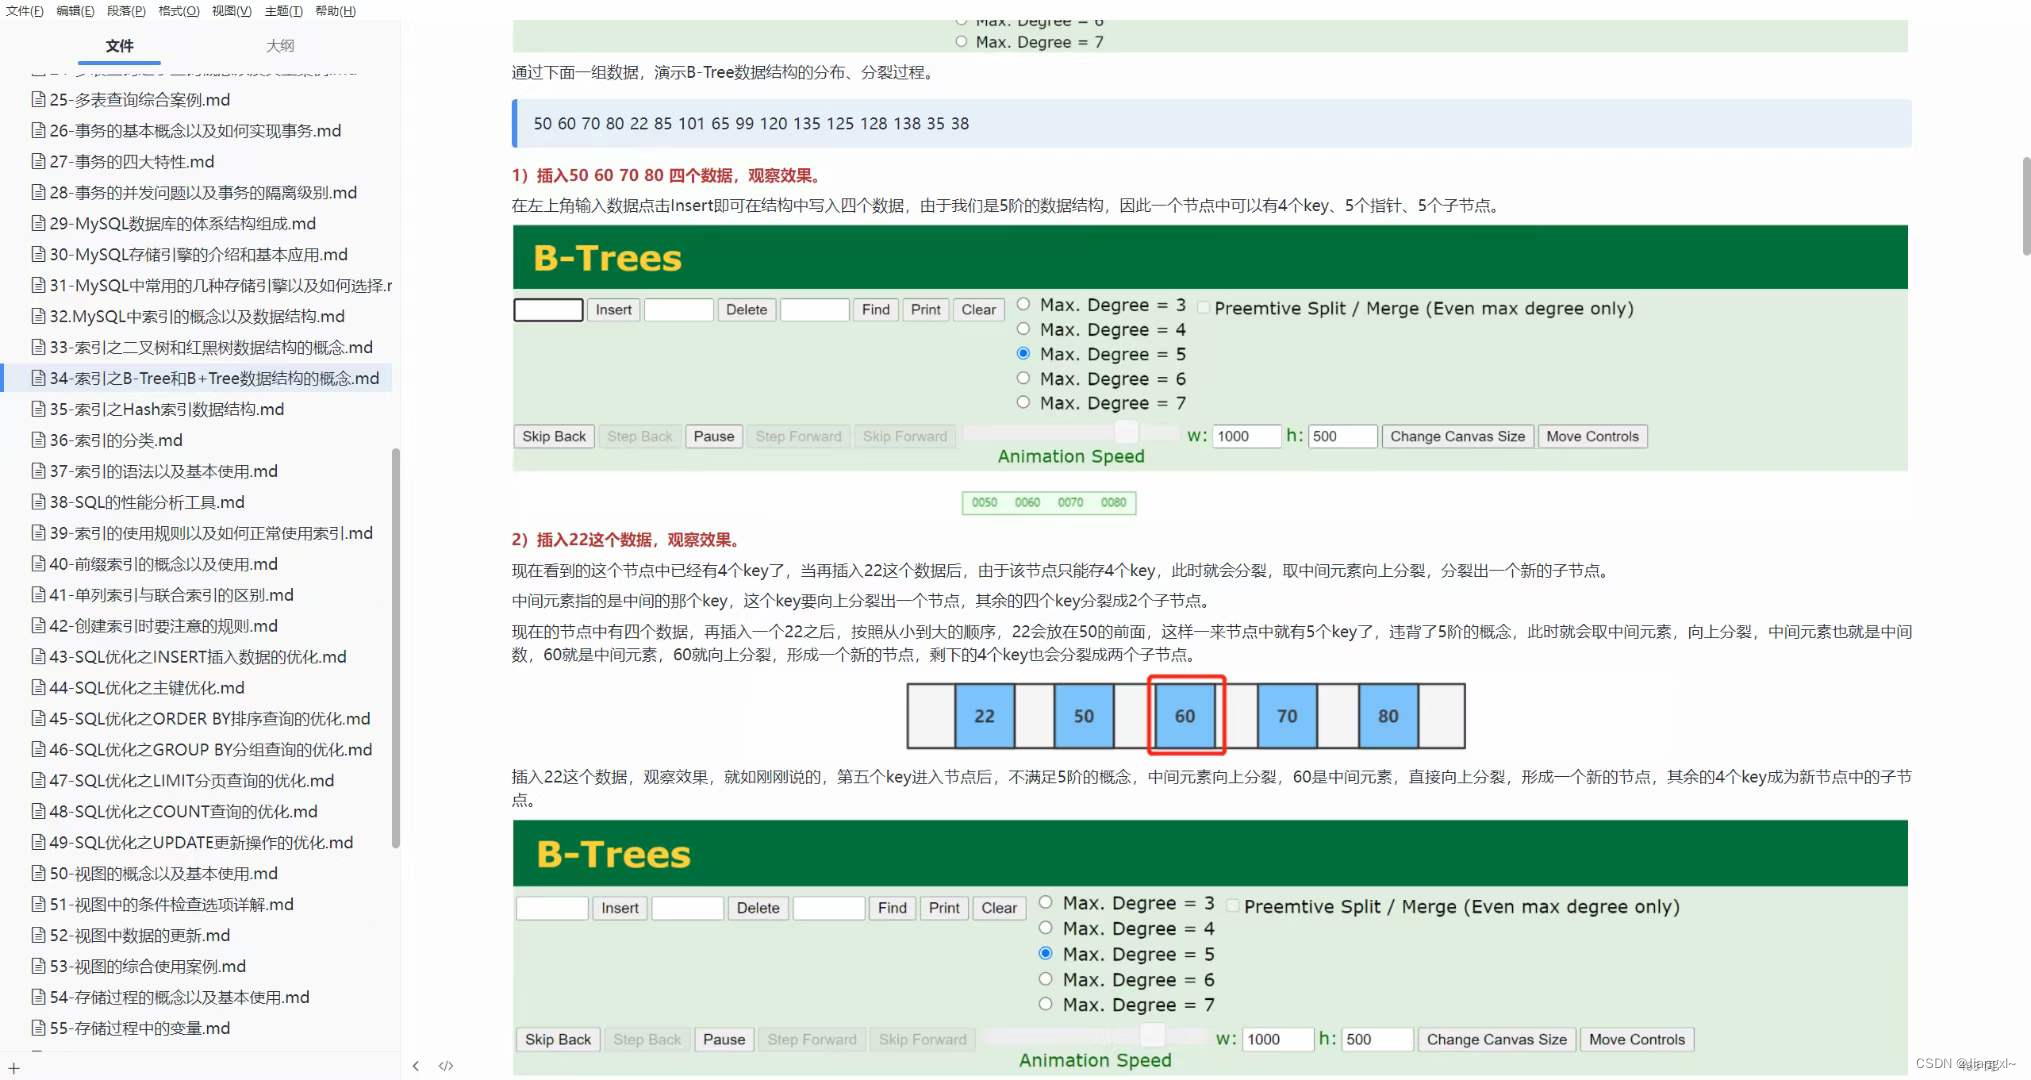2031x1080 pixels.
Task: Switch to the 文件 sidebar tab
Action: [x=119, y=46]
